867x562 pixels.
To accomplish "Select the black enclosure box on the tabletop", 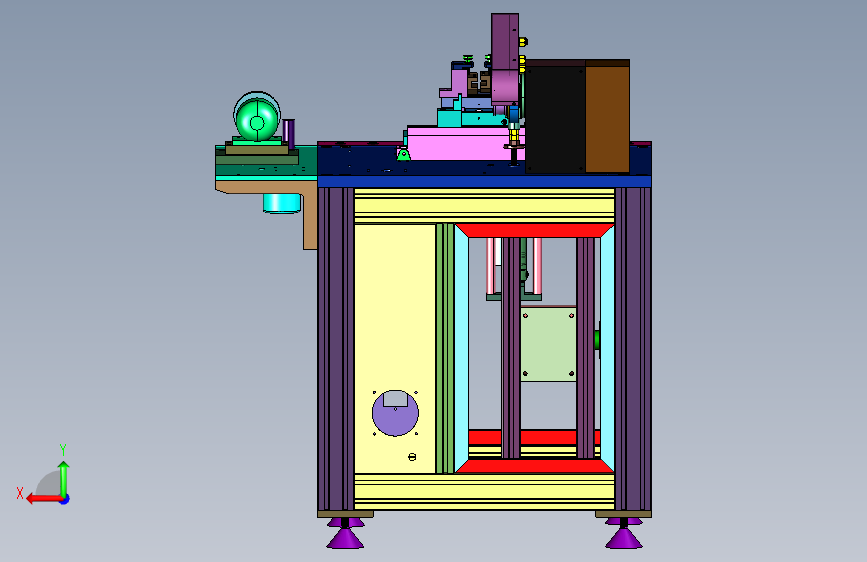I will tap(555, 116).
